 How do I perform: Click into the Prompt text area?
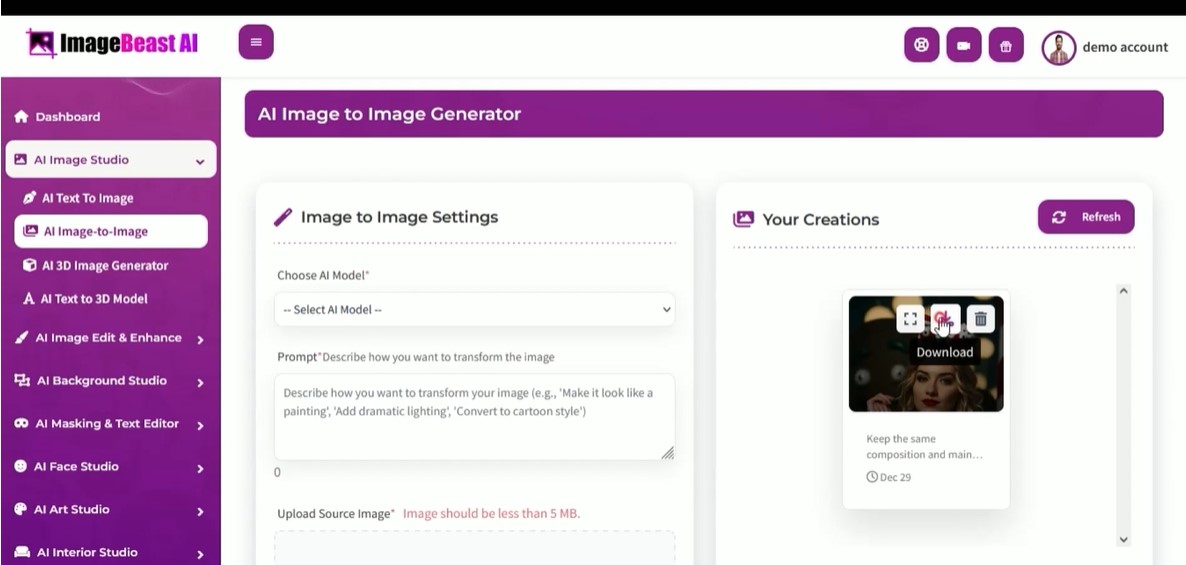[x=474, y=417]
